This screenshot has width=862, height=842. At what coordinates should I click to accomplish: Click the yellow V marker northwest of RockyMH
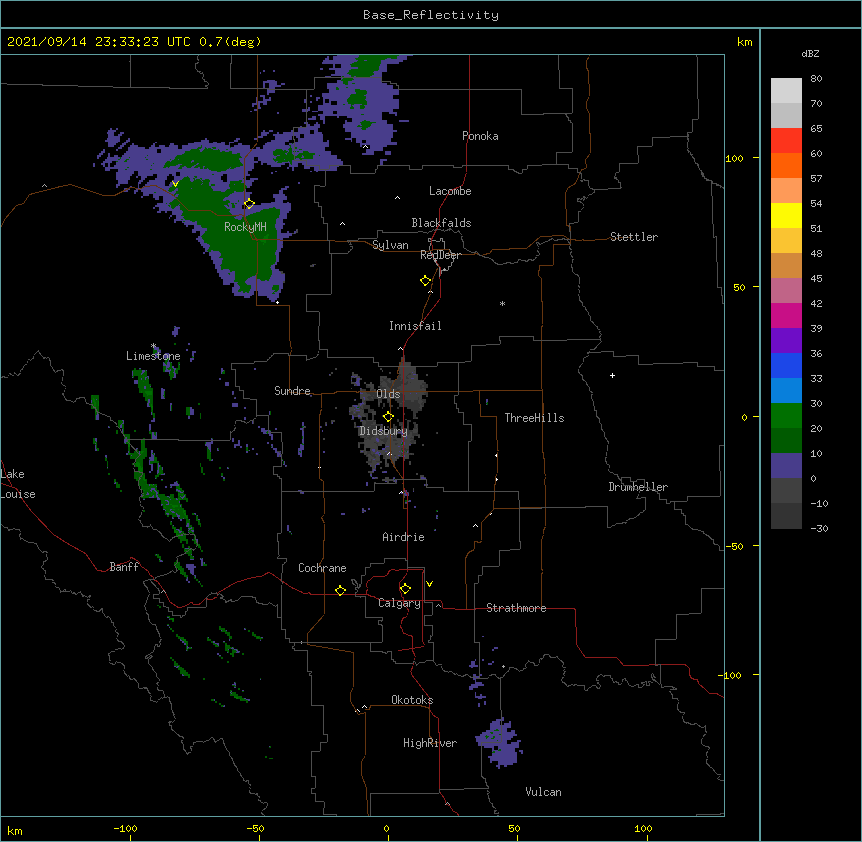coord(175,184)
